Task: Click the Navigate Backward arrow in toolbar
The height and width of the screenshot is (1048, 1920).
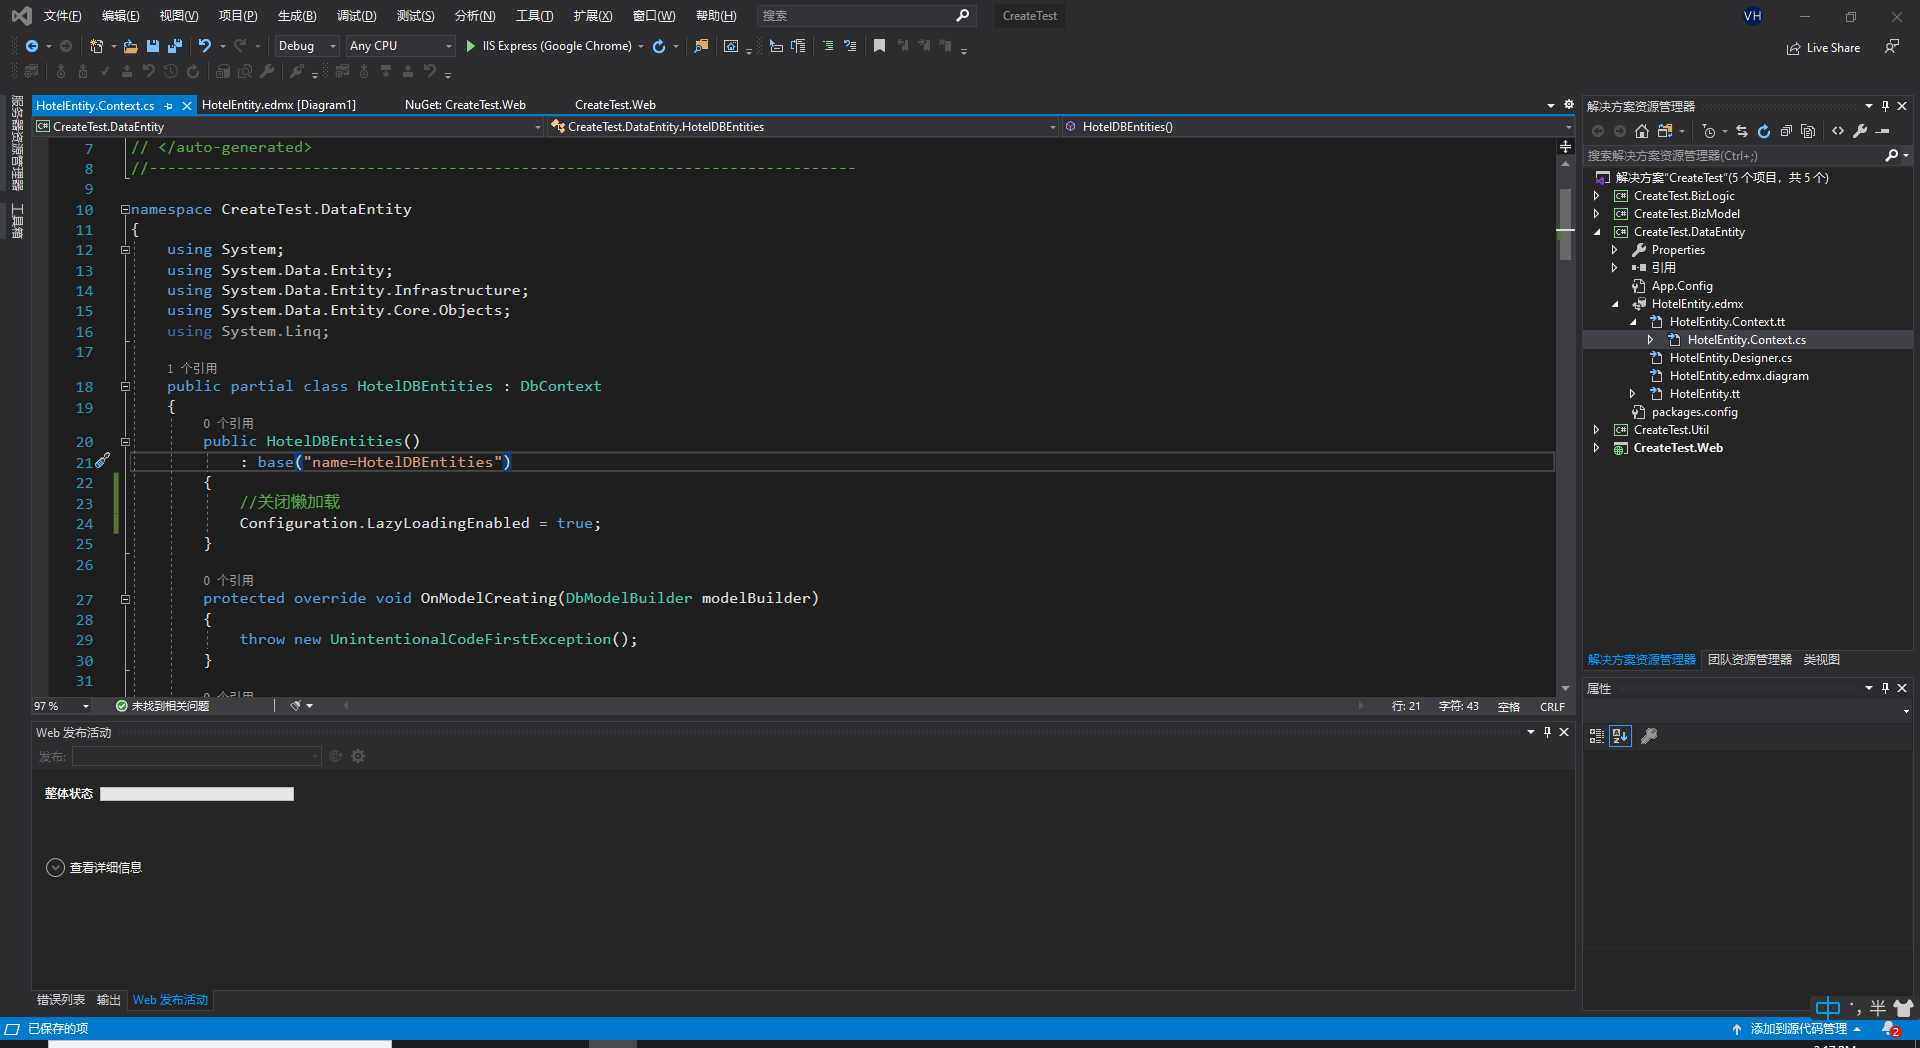Action: pyautogui.click(x=32, y=46)
